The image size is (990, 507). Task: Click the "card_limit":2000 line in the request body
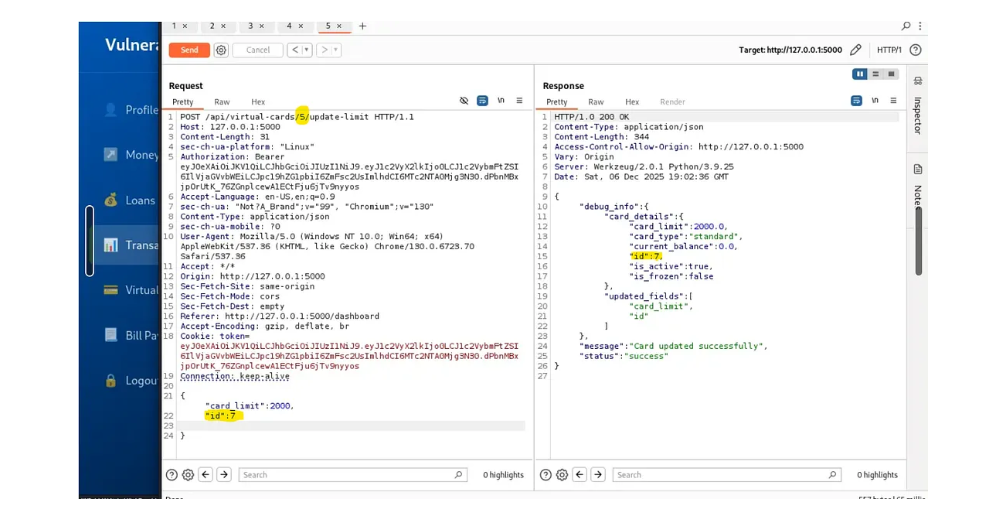click(250, 406)
